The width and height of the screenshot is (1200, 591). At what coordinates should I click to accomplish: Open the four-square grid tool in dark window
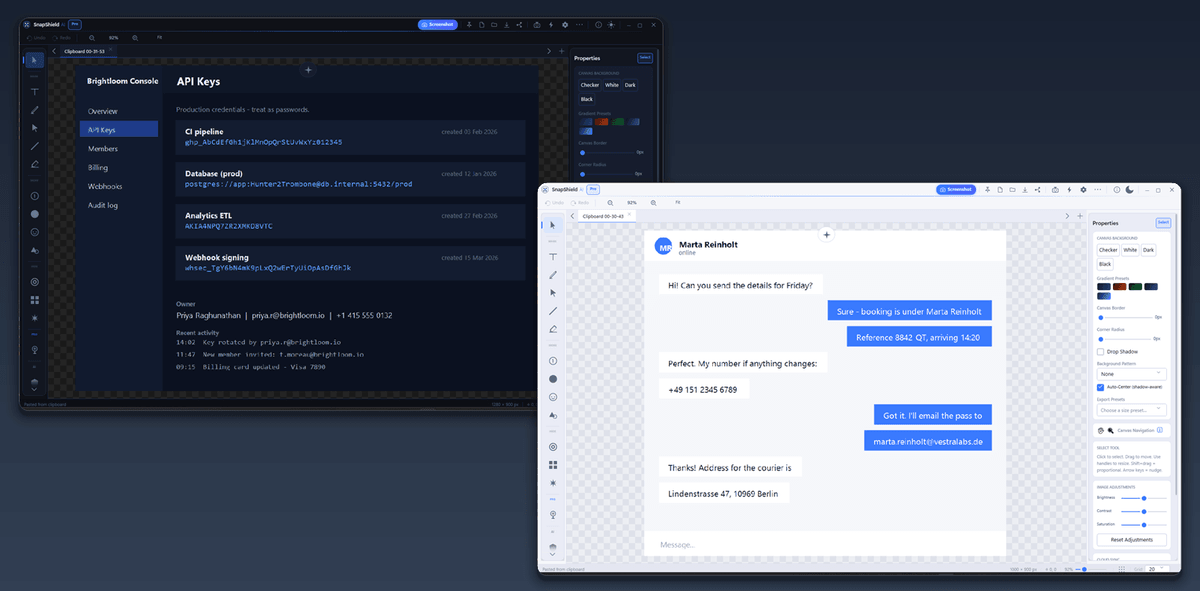pyautogui.click(x=35, y=299)
